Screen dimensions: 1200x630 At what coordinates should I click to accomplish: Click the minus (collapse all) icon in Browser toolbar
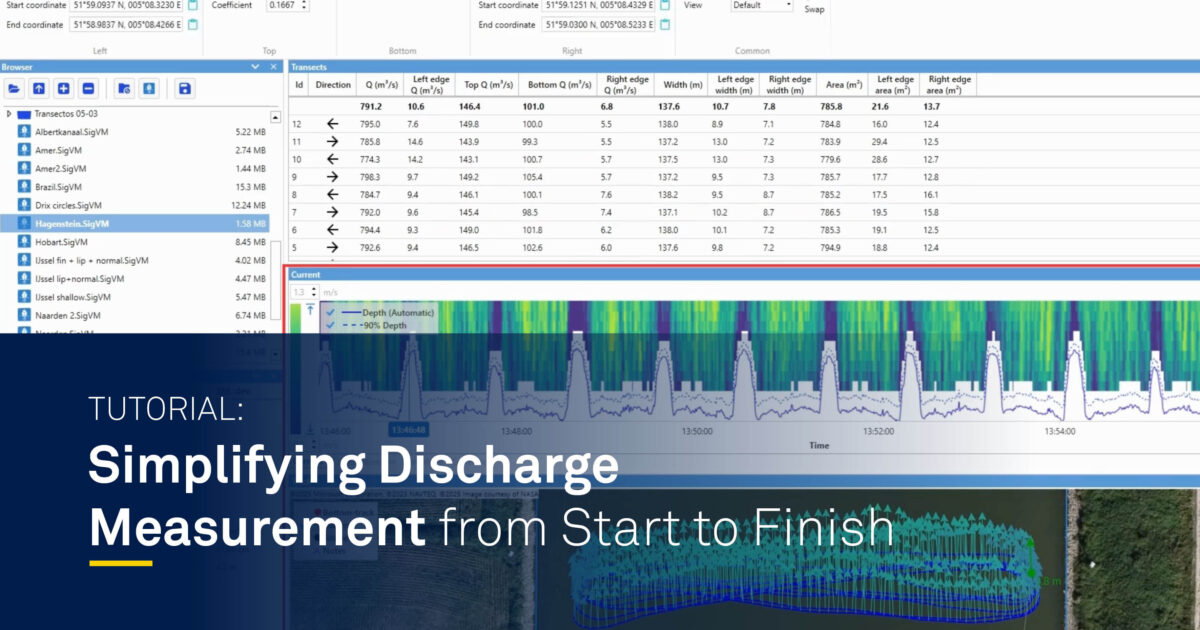(88, 88)
